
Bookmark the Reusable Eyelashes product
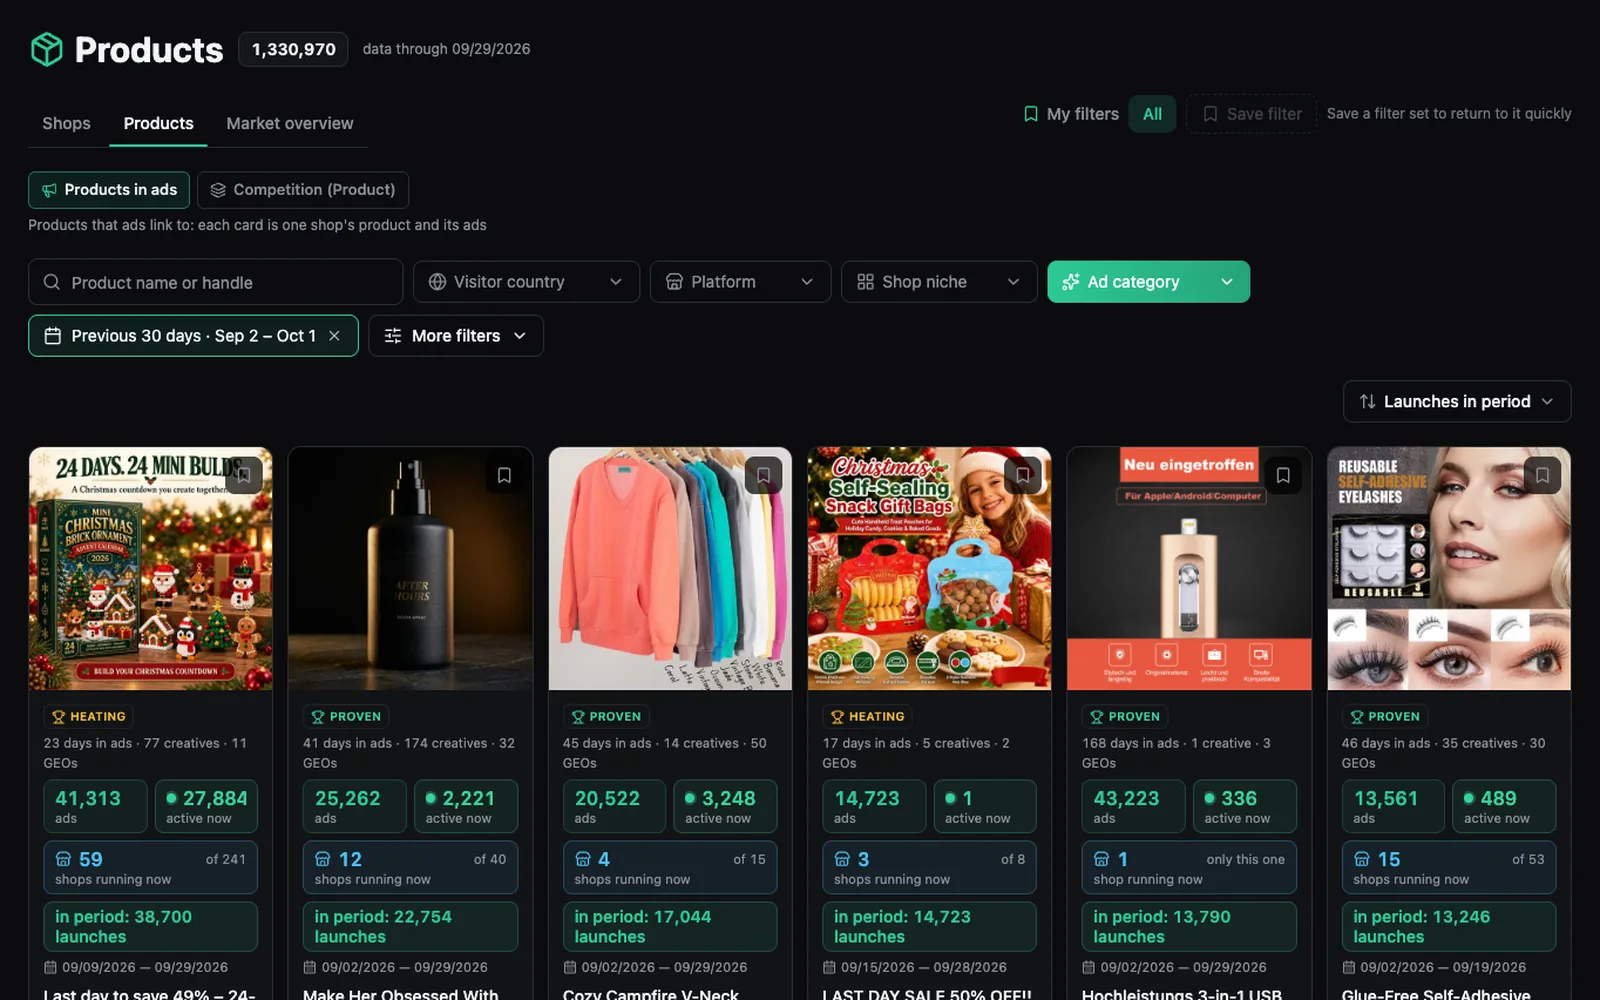[1542, 475]
